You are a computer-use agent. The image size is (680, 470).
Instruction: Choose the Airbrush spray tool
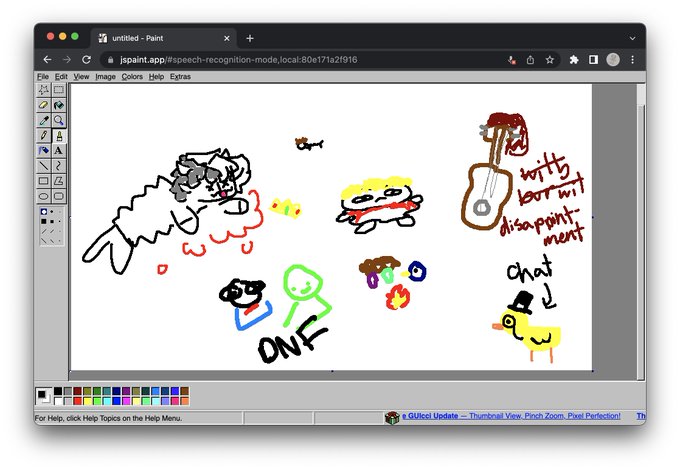(x=43, y=150)
